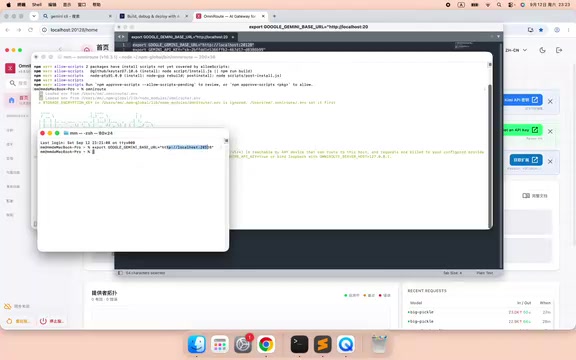Screen dimensions: 576x360
Task: Open the install app icon in address bar
Action: 530,30
